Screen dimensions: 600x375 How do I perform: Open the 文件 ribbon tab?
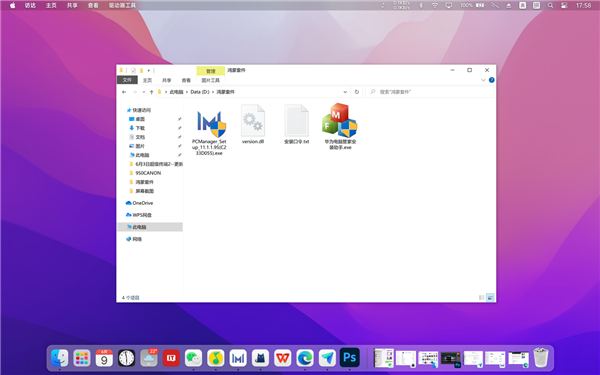pos(127,80)
